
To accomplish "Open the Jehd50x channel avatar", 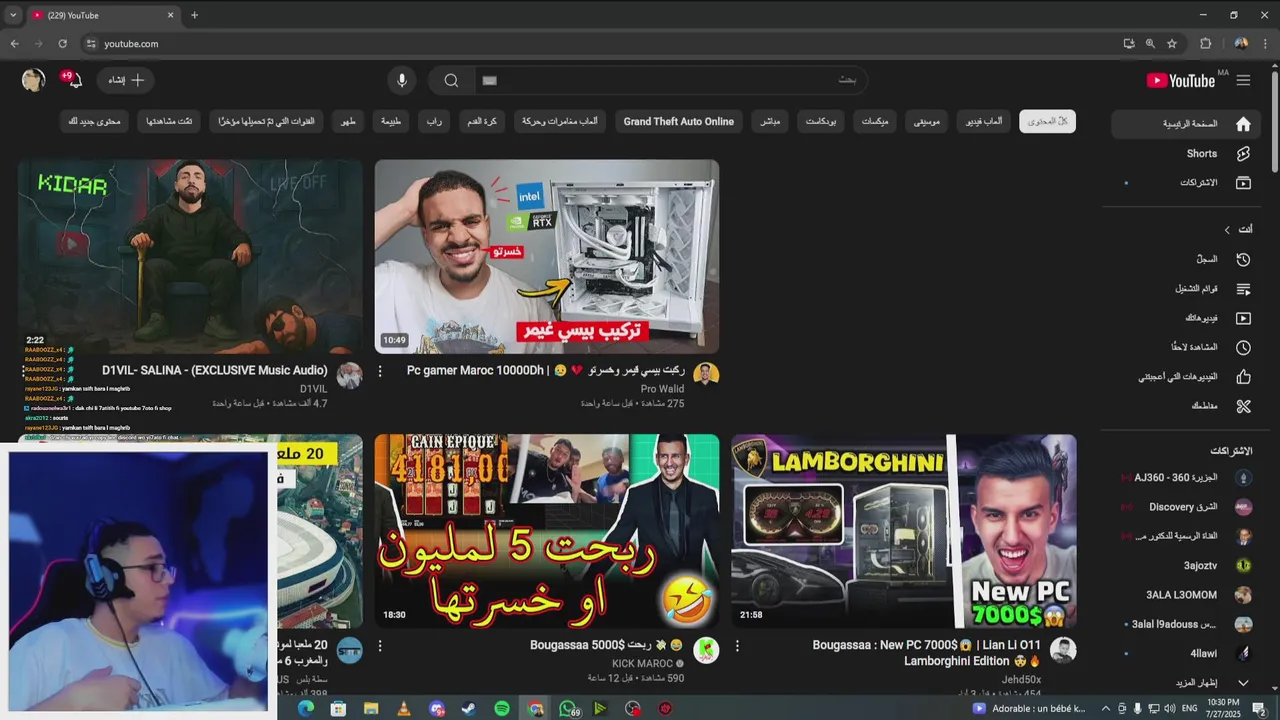I will [1063, 650].
